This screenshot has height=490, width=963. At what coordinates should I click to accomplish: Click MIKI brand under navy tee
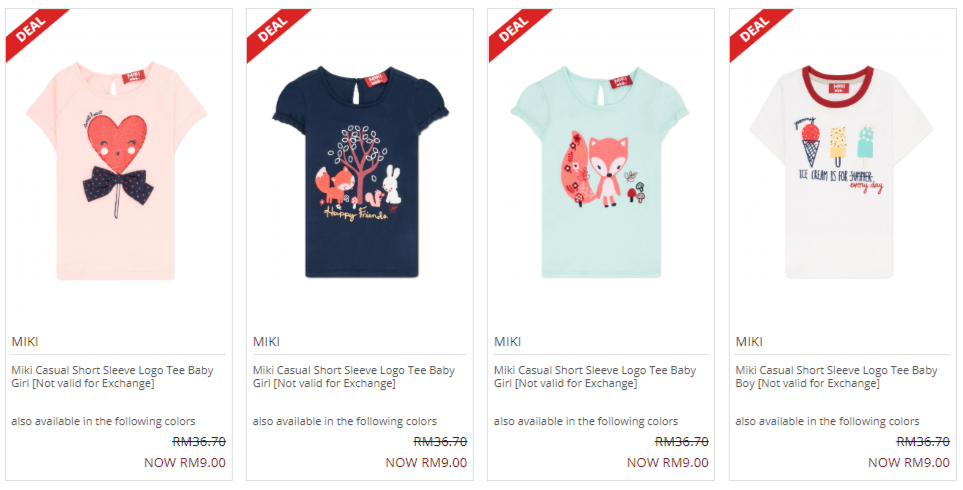[x=267, y=341]
